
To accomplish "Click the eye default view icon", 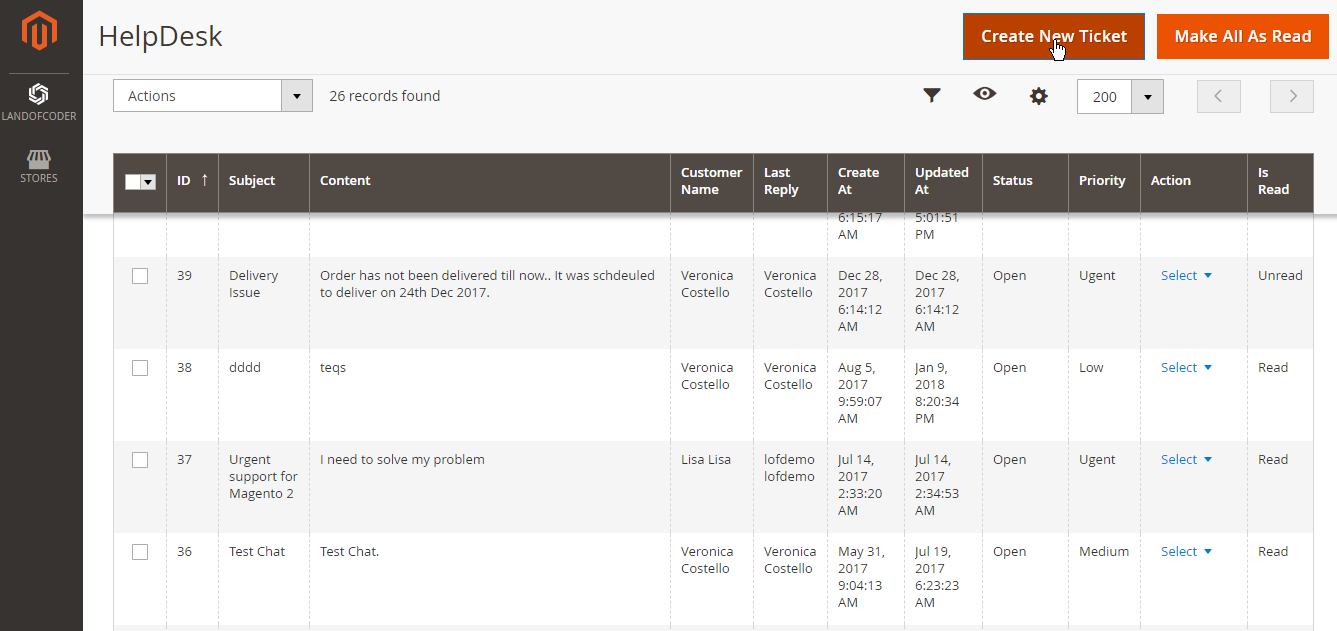I will tap(985, 95).
